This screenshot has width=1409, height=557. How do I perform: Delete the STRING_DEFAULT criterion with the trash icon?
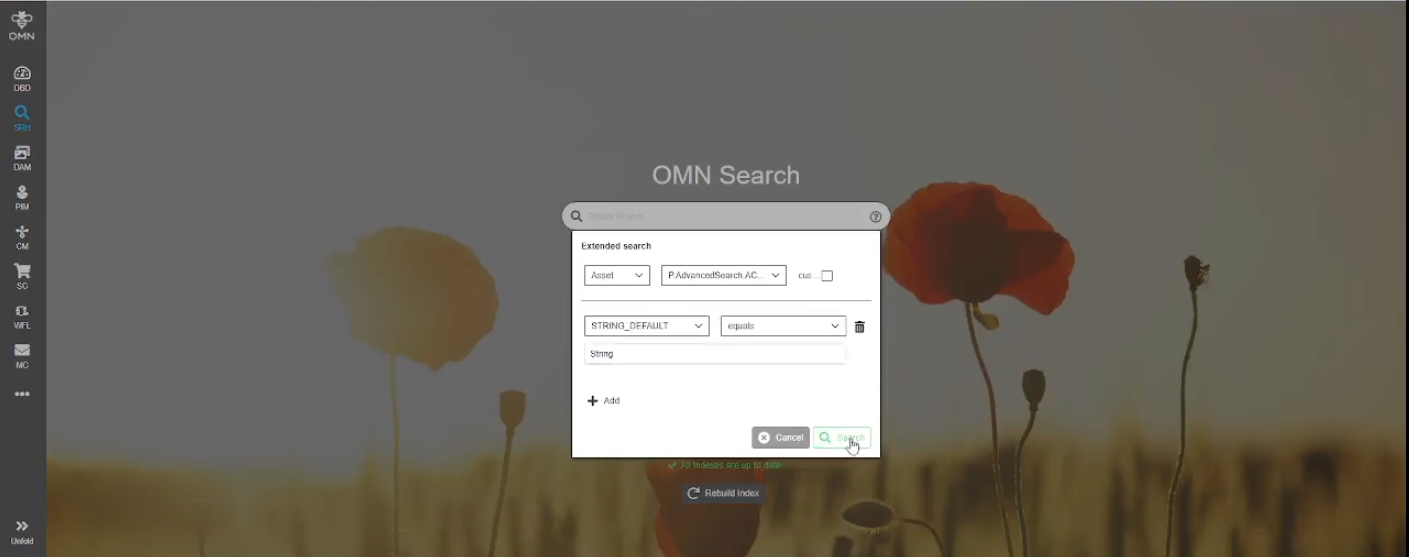(859, 326)
